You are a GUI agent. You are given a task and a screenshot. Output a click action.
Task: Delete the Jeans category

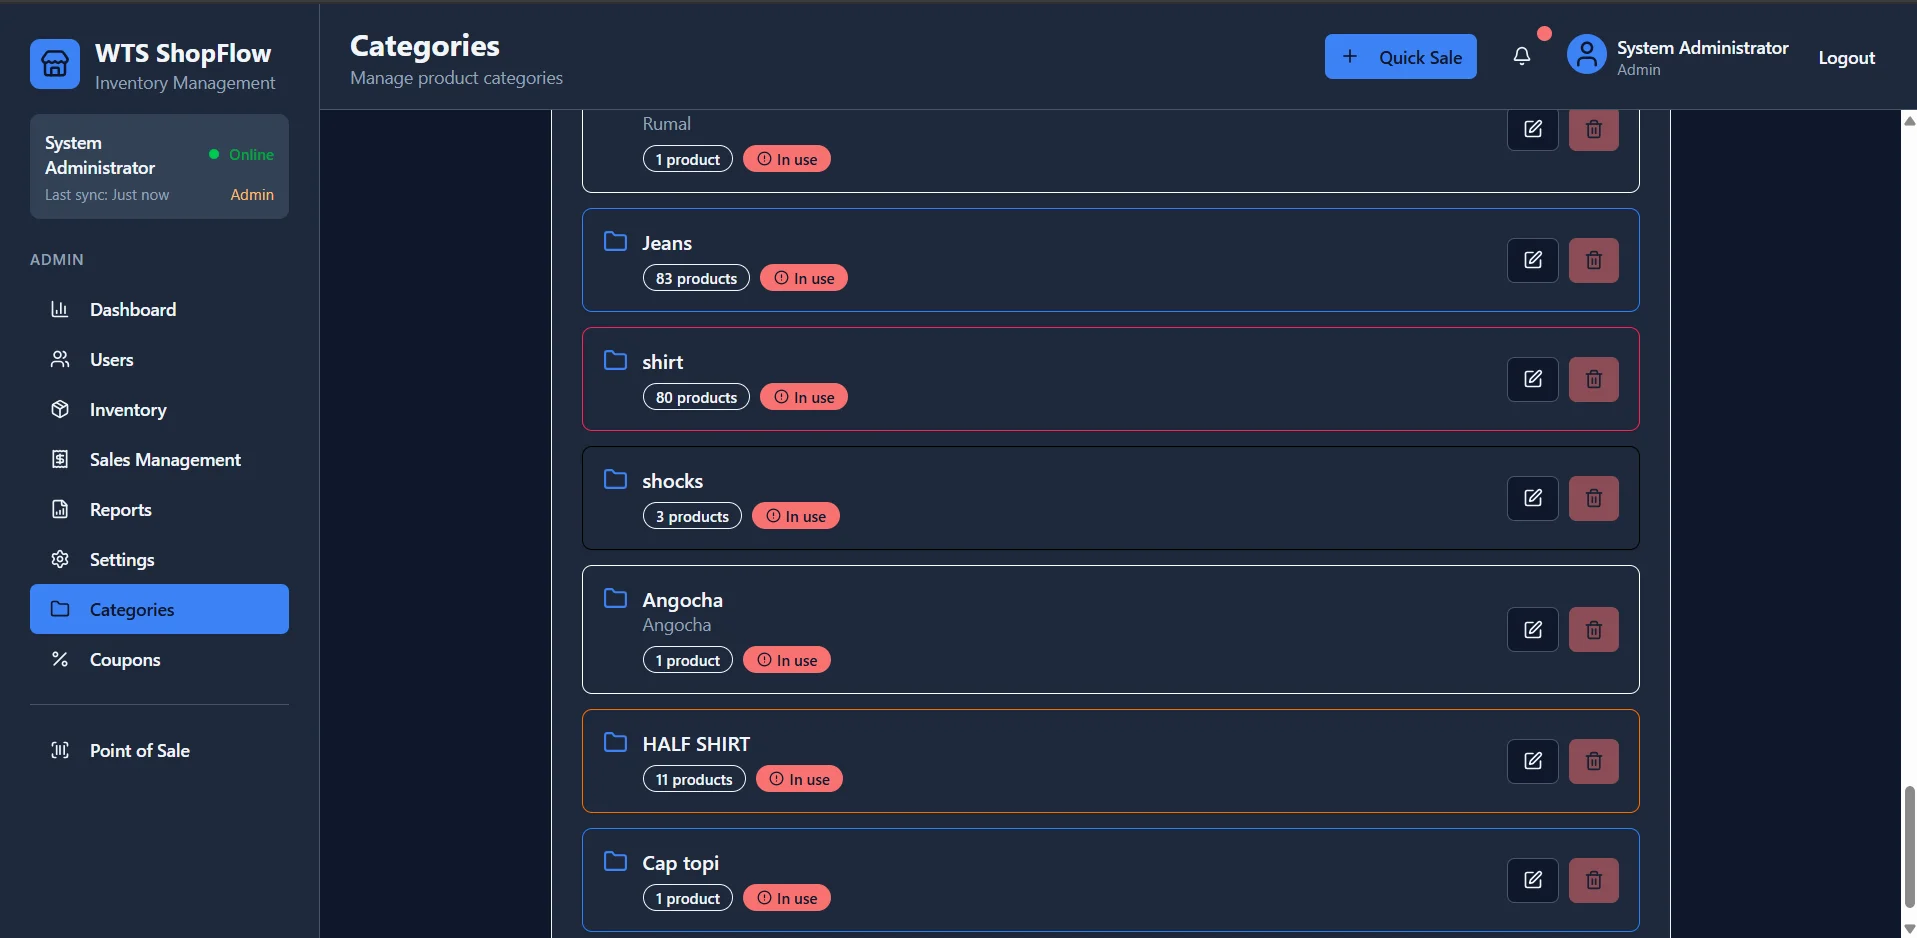click(x=1593, y=260)
